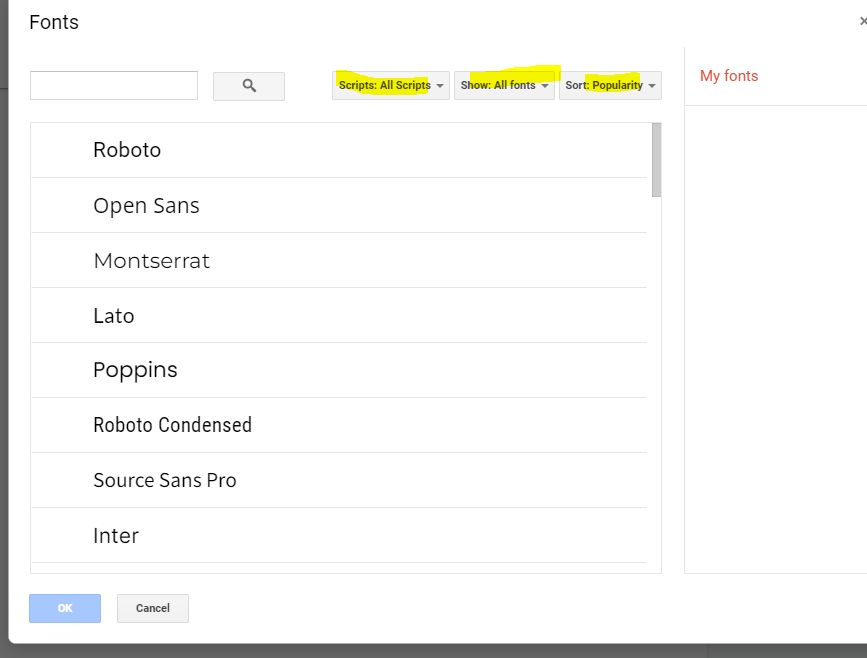Select the Open Sans font
Viewport: 867px width, 658px height.
(339, 205)
